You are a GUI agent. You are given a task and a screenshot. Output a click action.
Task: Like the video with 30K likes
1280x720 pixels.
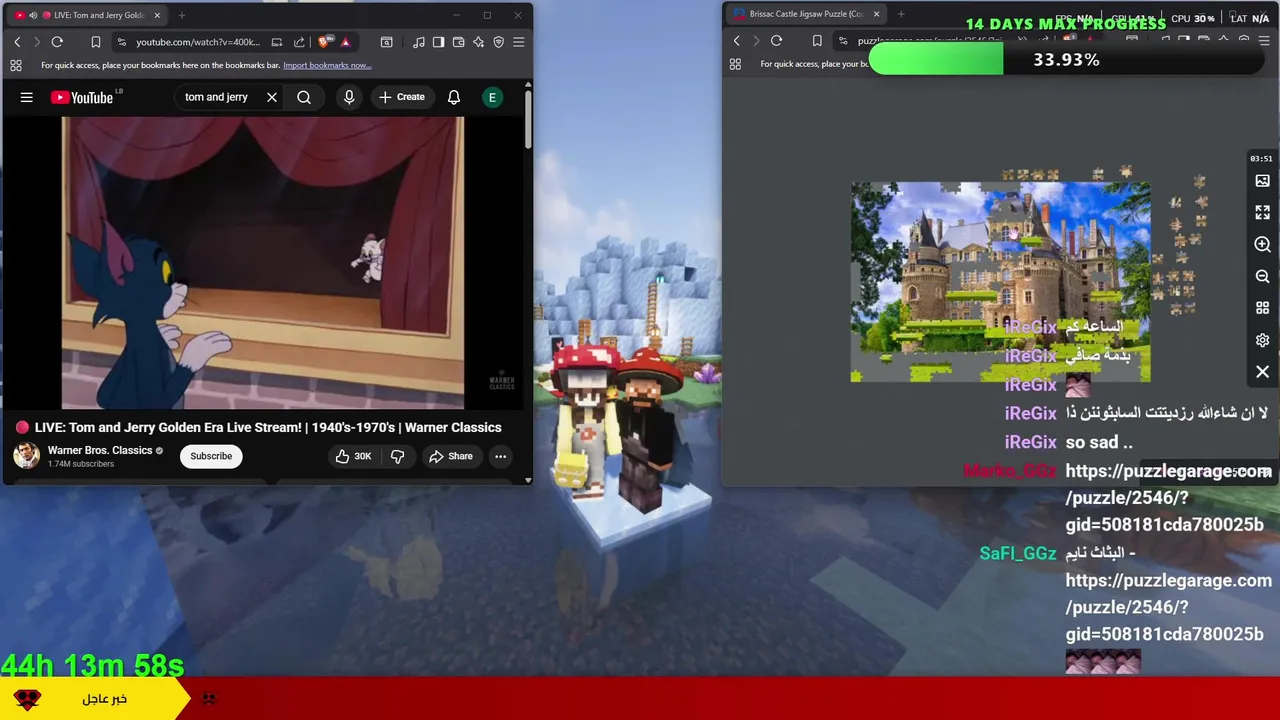[x=353, y=456]
